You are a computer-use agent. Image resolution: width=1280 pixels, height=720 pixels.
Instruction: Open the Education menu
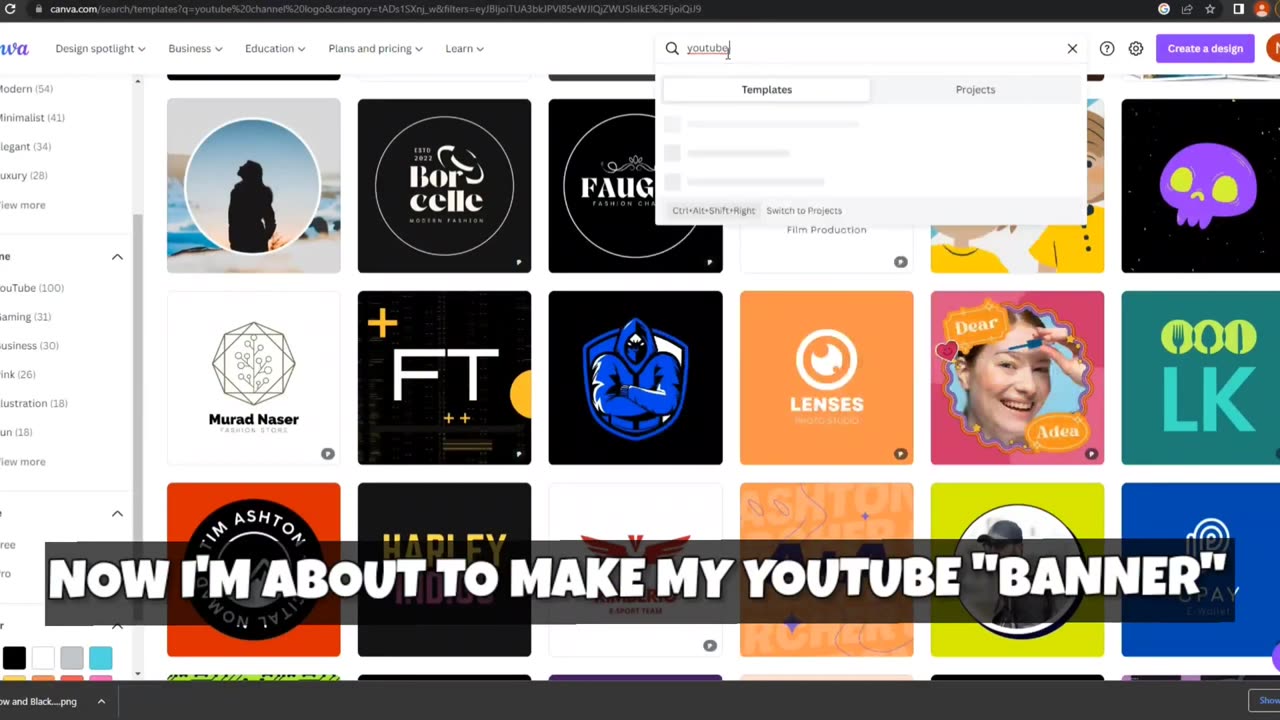click(x=274, y=48)
